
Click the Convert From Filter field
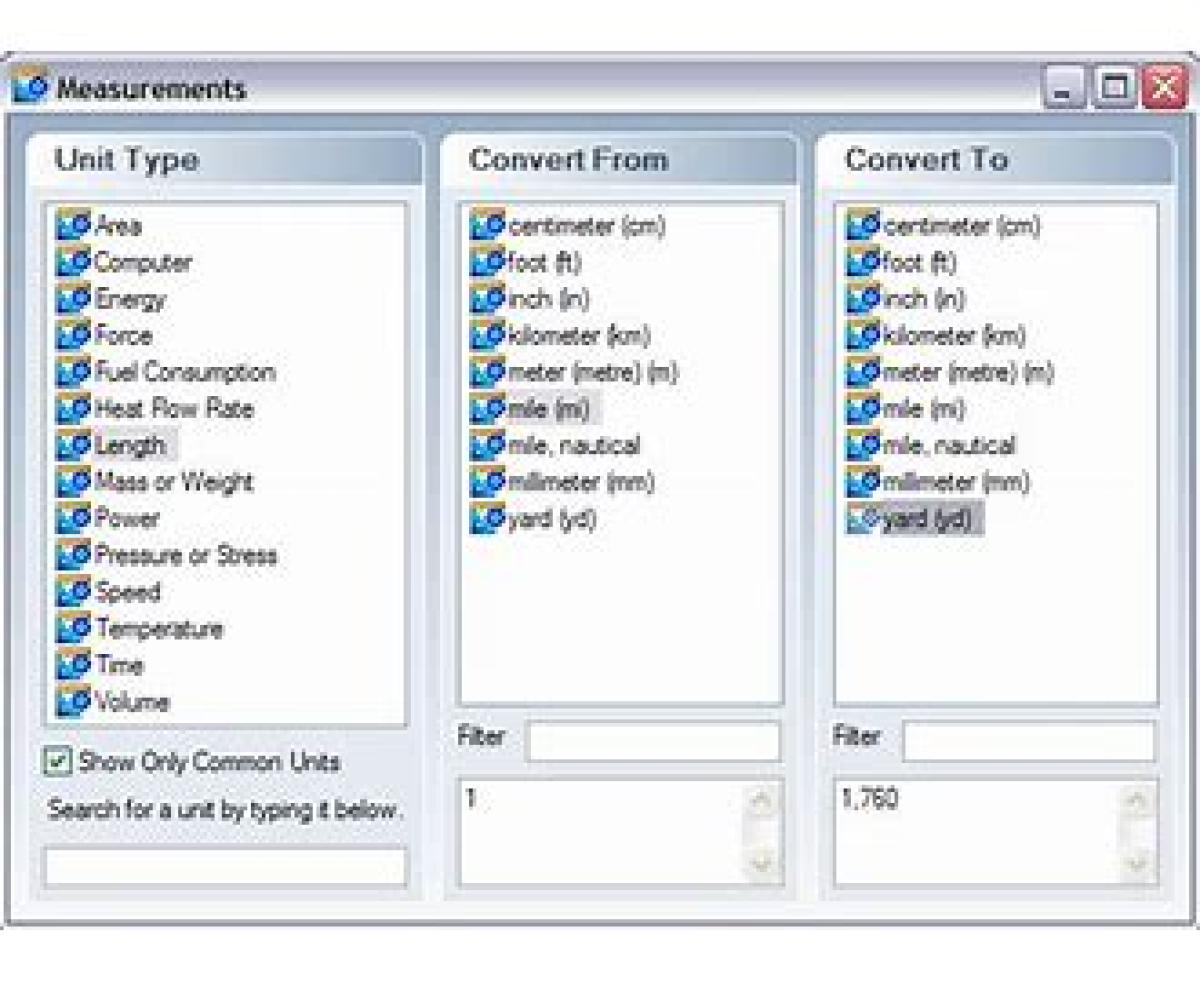point(653,742)
